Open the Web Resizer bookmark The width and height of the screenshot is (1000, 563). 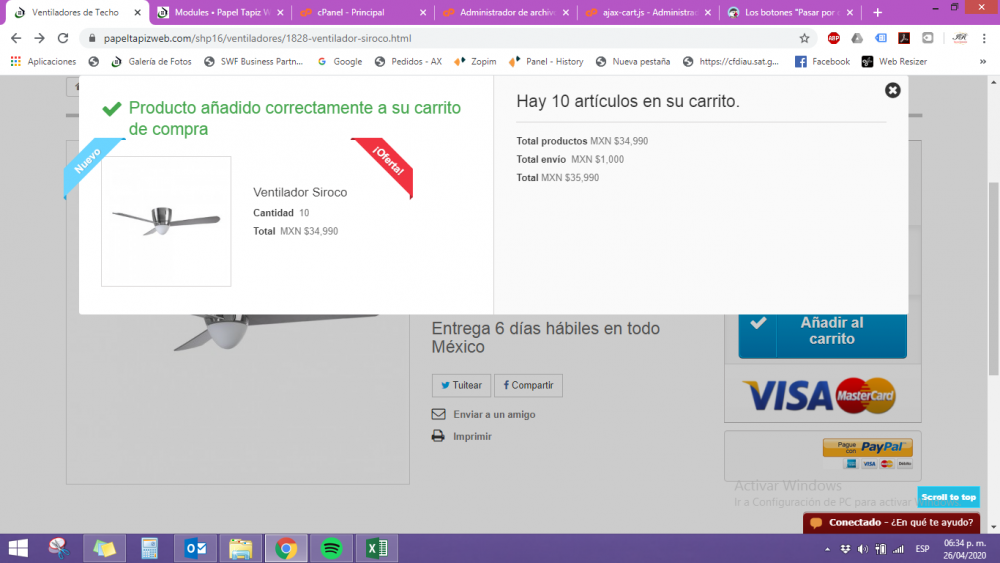coord(894,62)
